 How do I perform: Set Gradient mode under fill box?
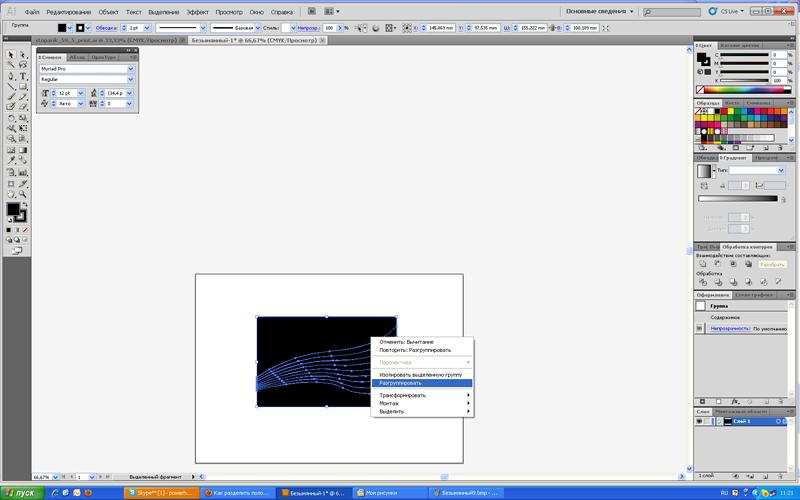pyautogui.click(x=16, y=230)
